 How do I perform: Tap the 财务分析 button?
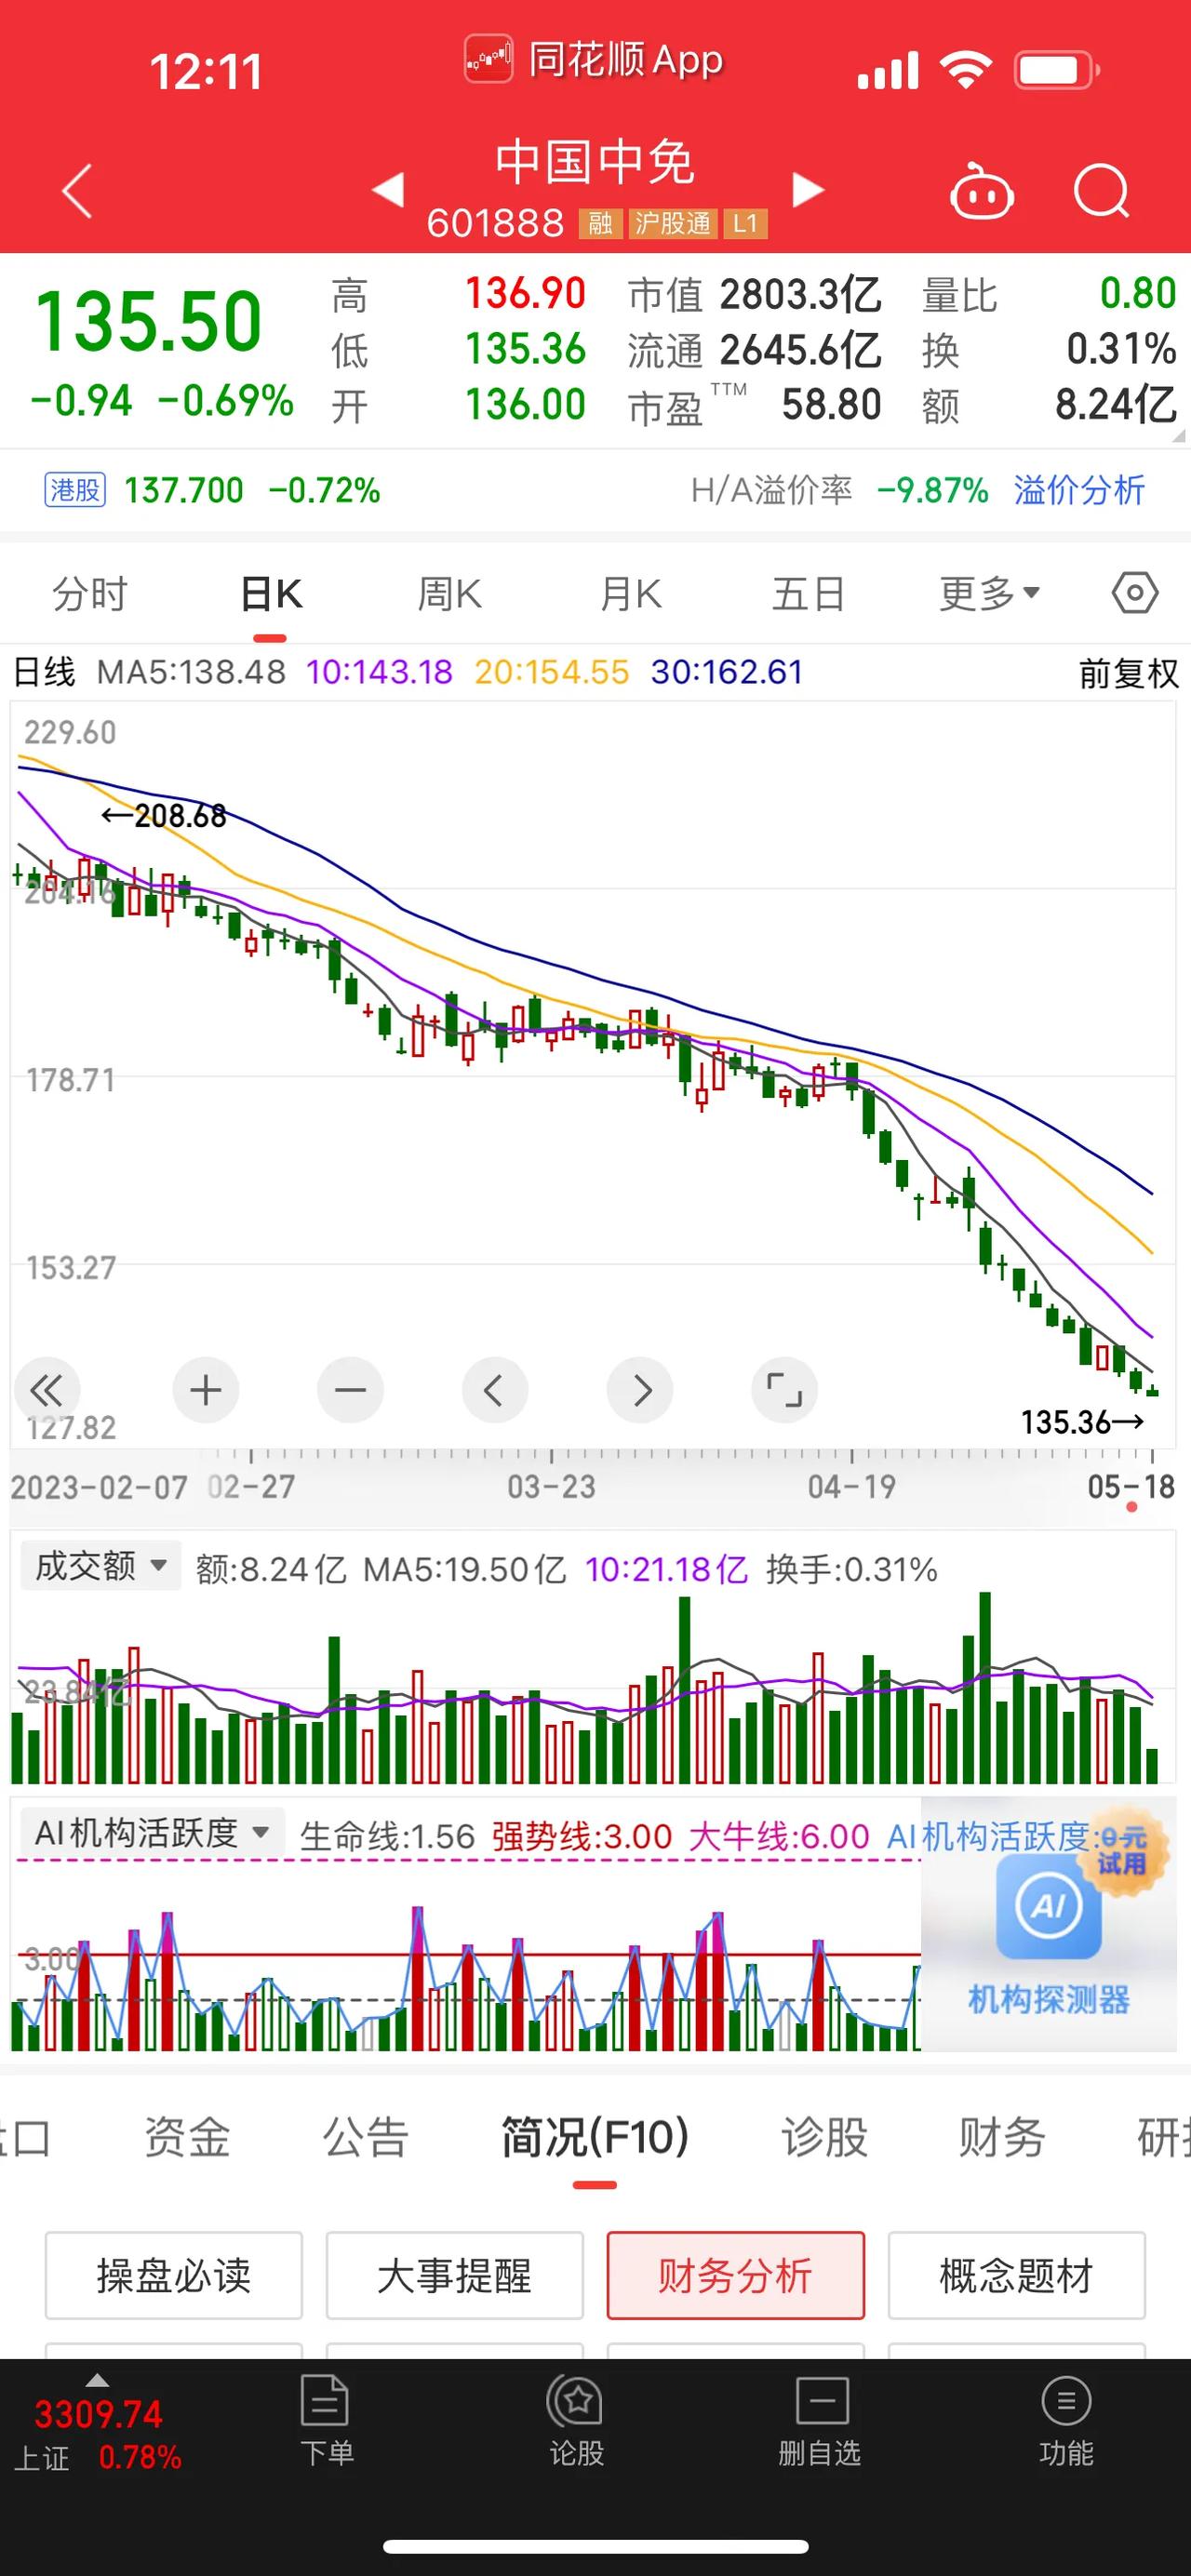[735, 2276]
